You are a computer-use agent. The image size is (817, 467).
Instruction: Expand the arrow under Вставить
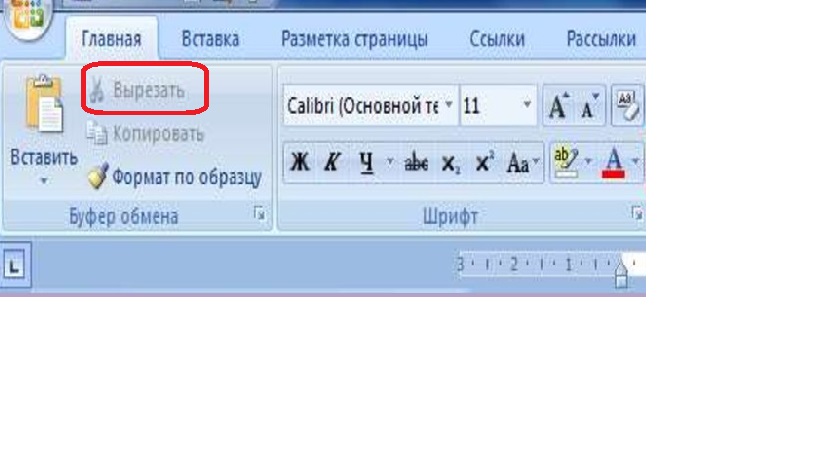pyautogui.click(x=43, y=182)
